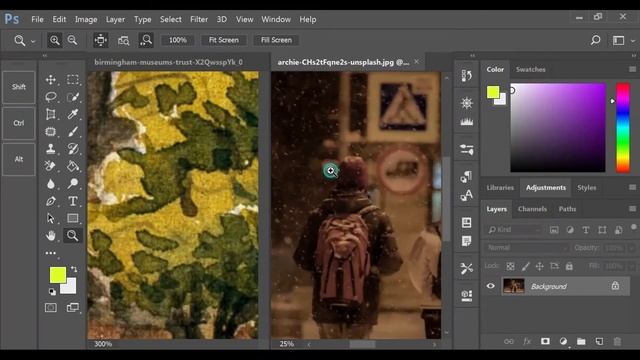Toggle Resize Windows to Fit option
The height and width of the screenshot is (360, 640).
[x=100, y=40]
